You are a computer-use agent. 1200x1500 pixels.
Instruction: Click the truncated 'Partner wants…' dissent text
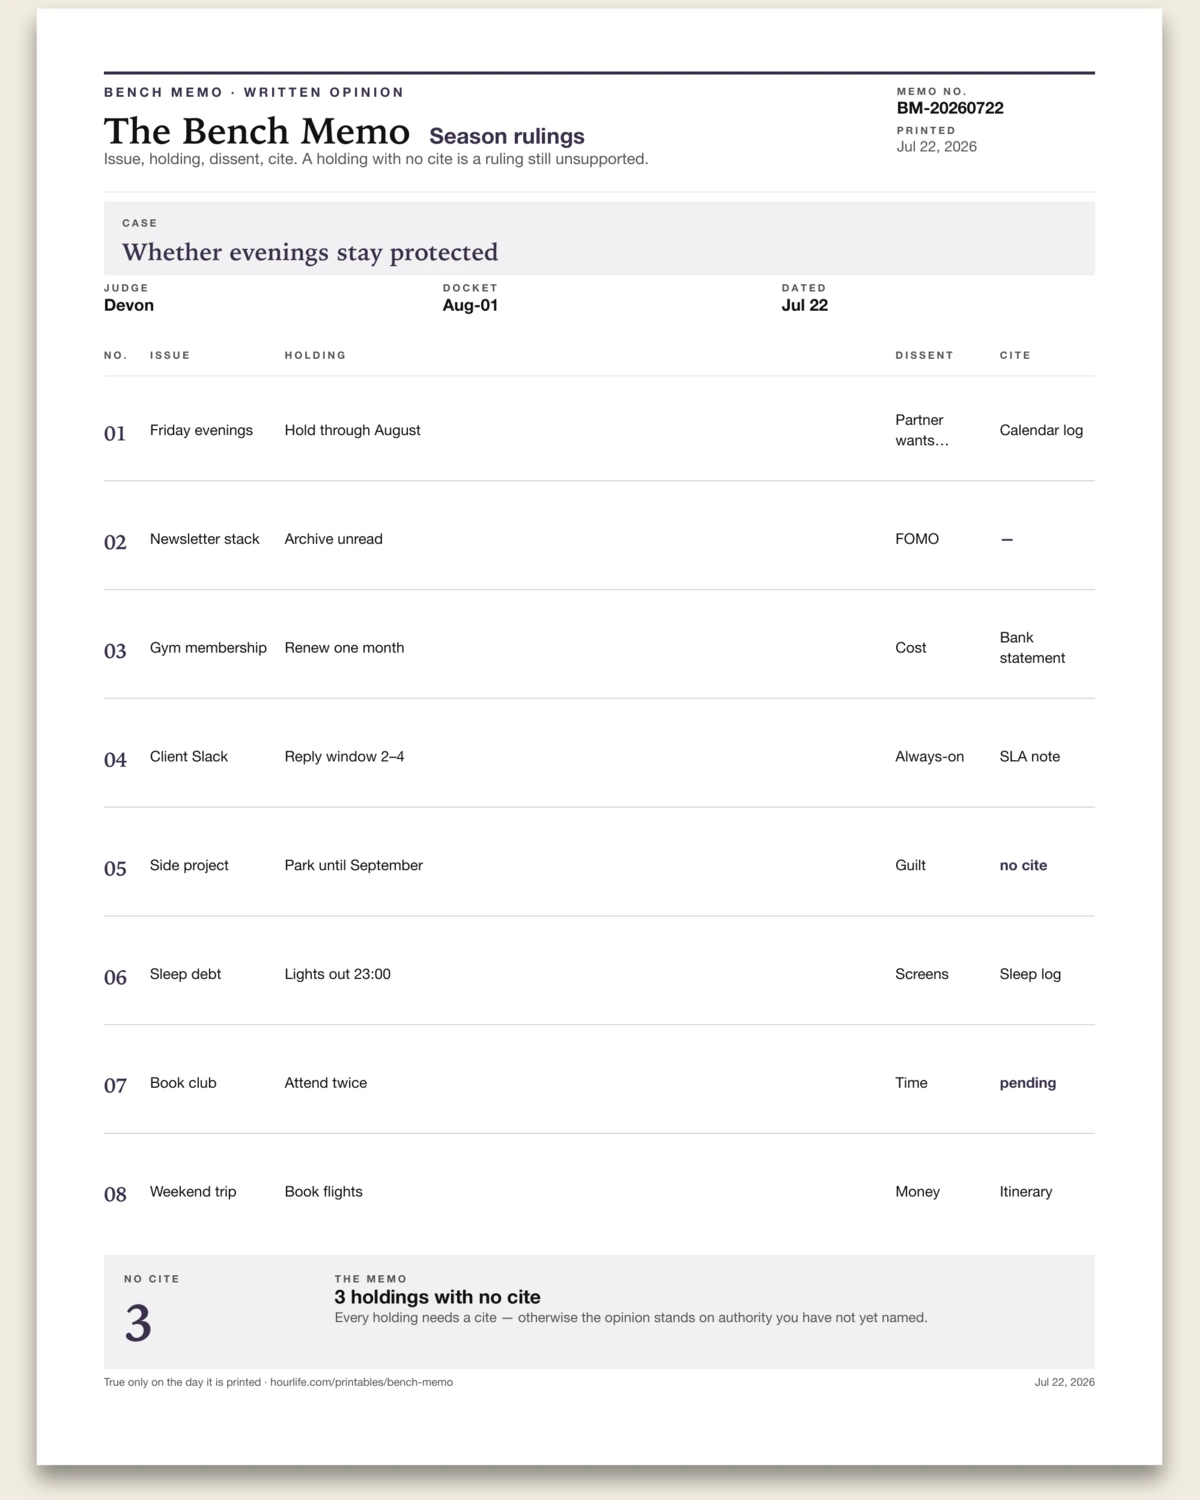point(922,430)
